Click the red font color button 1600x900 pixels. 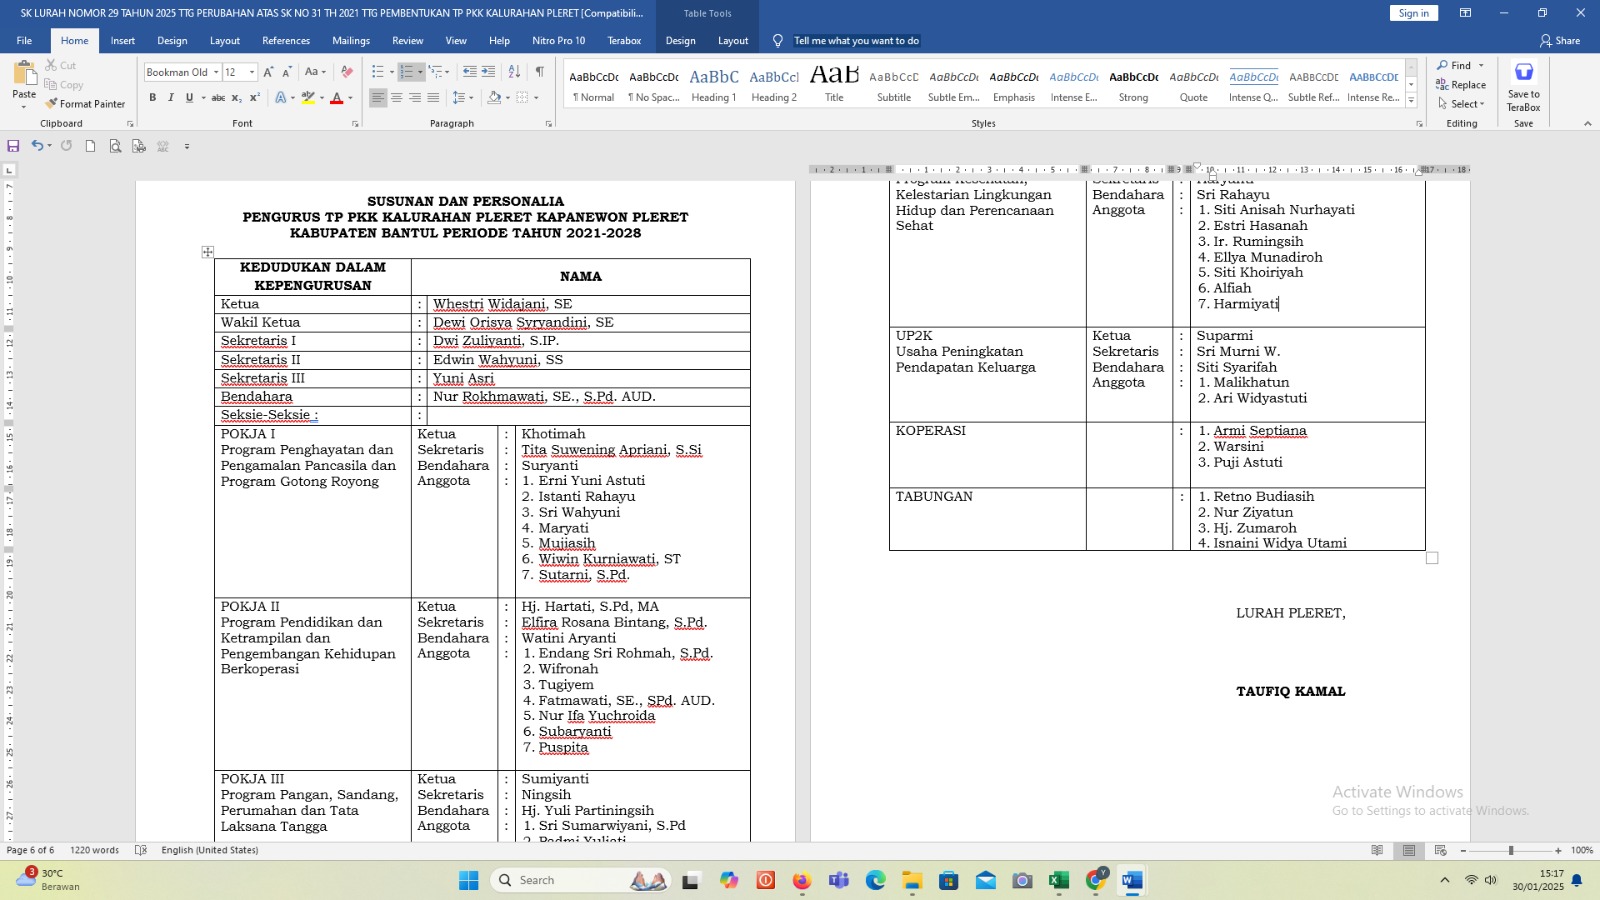point(337,98)
